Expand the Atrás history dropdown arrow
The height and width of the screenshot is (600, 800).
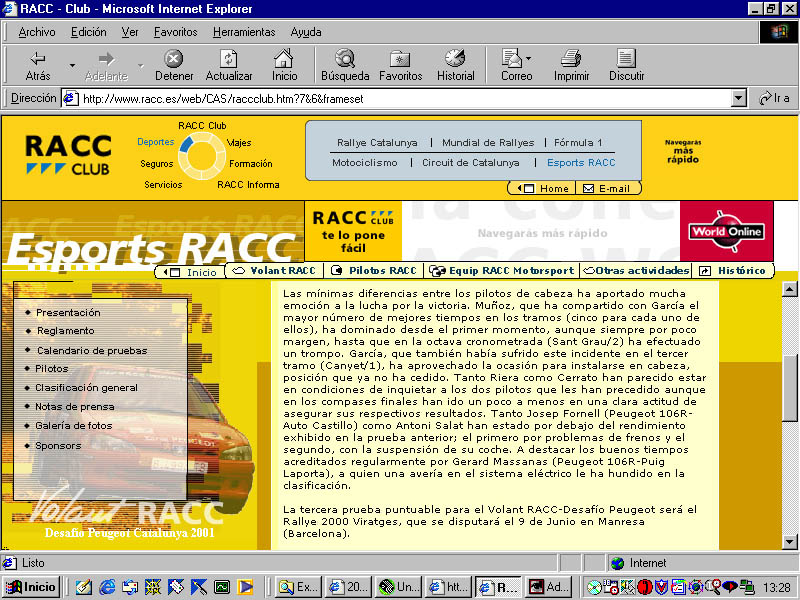click(72, 65)
